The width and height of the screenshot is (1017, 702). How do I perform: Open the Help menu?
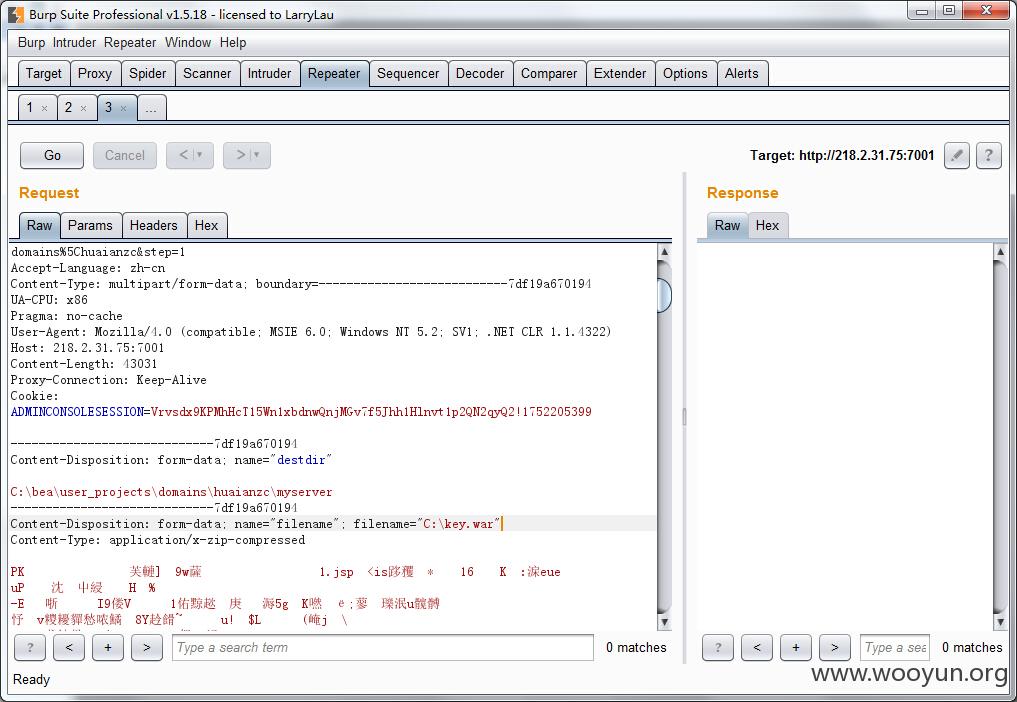point(233,42)
